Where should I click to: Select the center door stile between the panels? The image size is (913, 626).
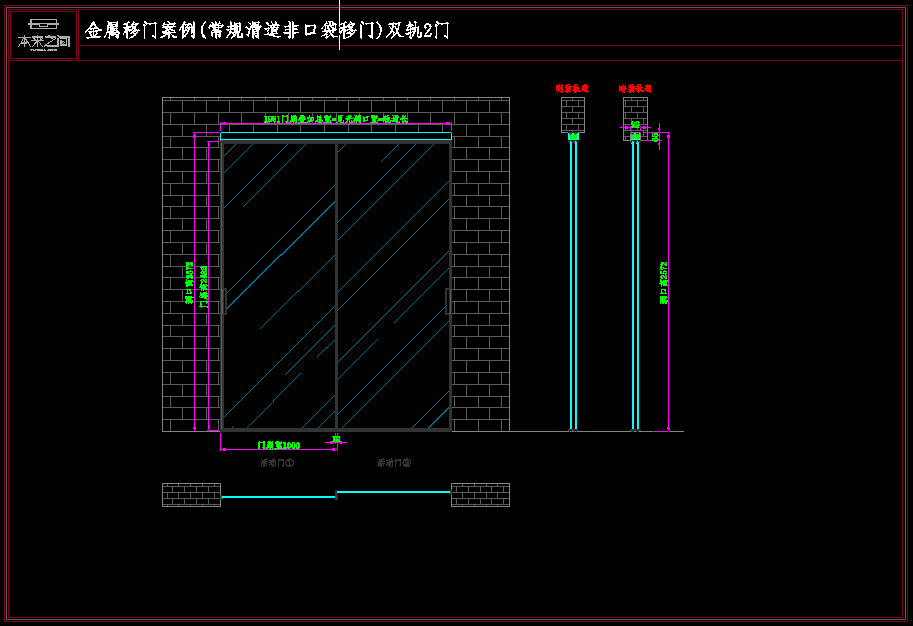click(336, 285)
